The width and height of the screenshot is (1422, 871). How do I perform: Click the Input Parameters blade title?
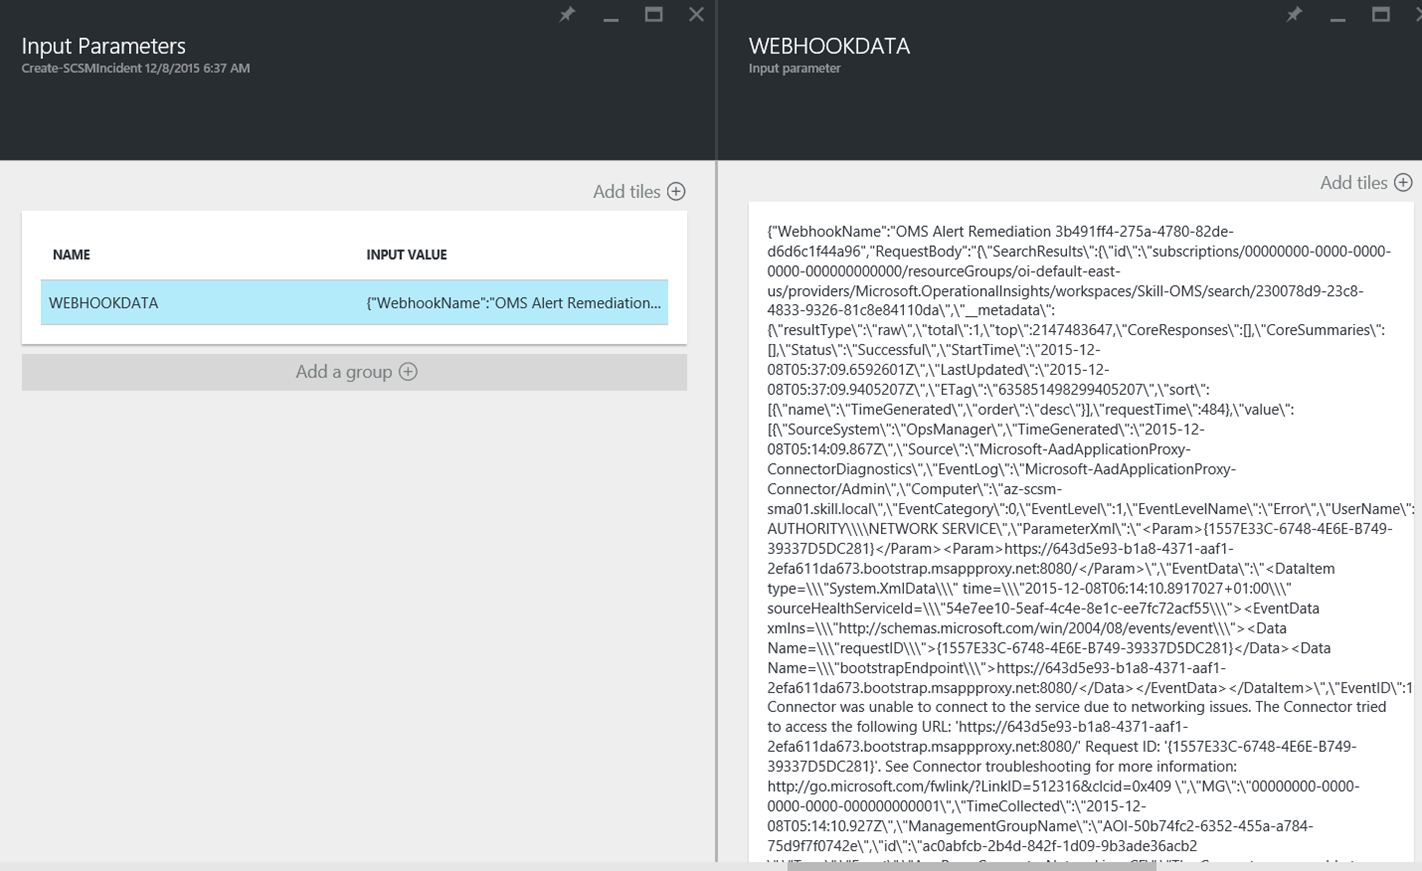[x=103, y=46]
